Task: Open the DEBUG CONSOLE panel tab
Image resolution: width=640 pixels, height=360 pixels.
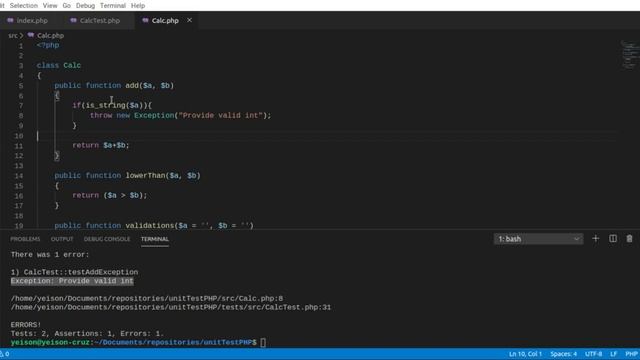Action: pyautogui.click(x=107, y=239)
